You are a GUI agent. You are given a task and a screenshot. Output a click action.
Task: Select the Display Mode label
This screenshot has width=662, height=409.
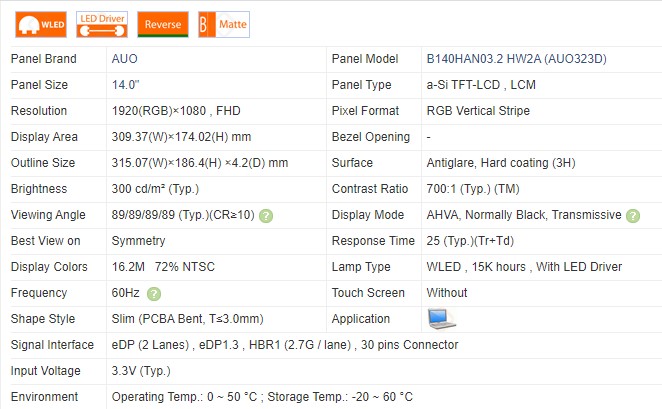click(368, 215)
